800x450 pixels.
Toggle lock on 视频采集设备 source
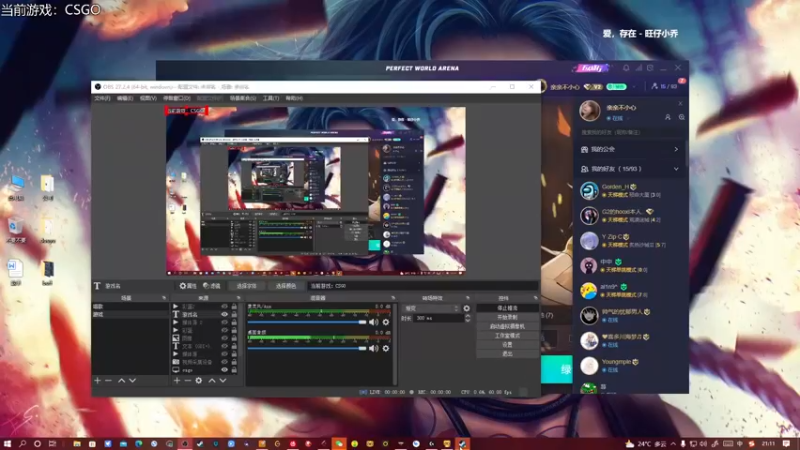234,362
